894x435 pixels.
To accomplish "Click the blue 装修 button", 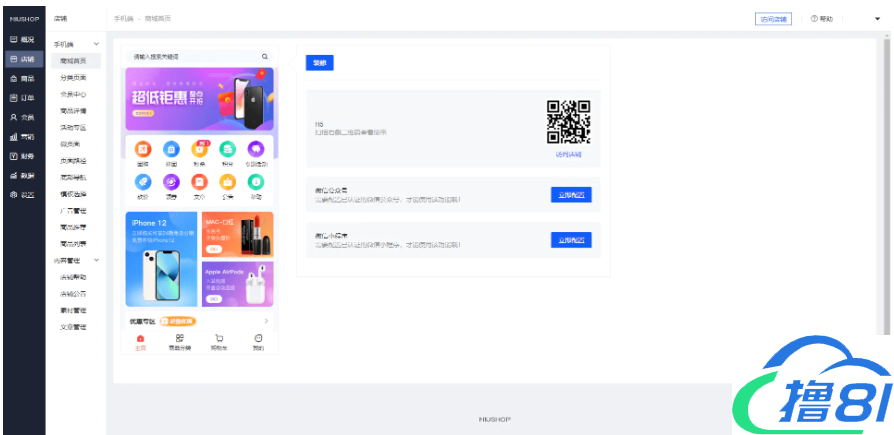I will pos(320,62).
